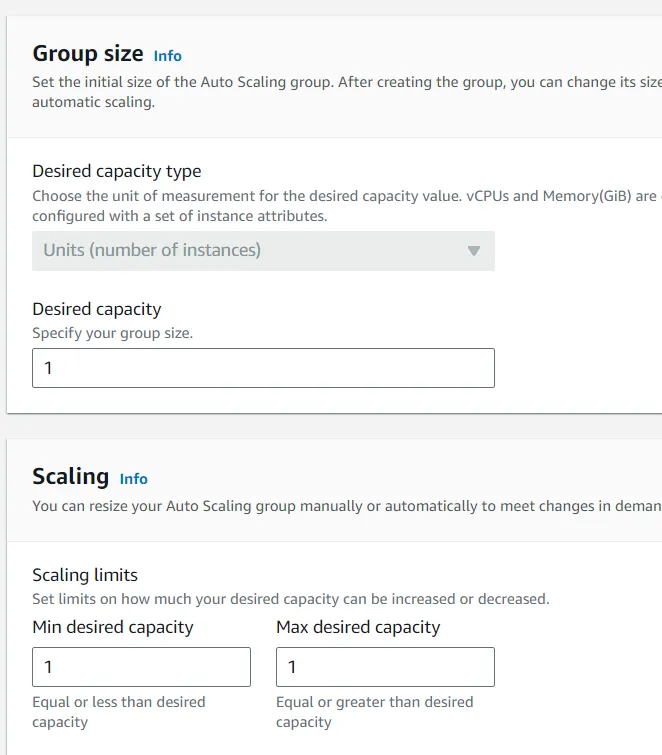Image resolution: width=662 pixels, height=755 pixels.
Task: Click the Scaling section heading
Action: (x=70, y=477)
